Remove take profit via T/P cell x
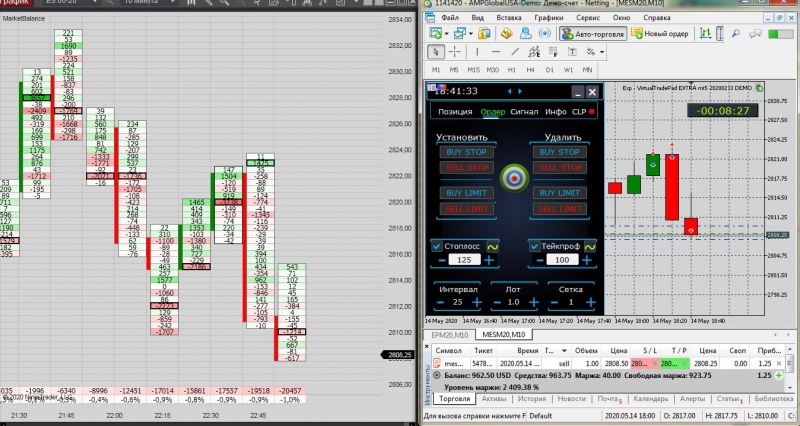This screenshot has height=426, width=800. tap(683, 364)
